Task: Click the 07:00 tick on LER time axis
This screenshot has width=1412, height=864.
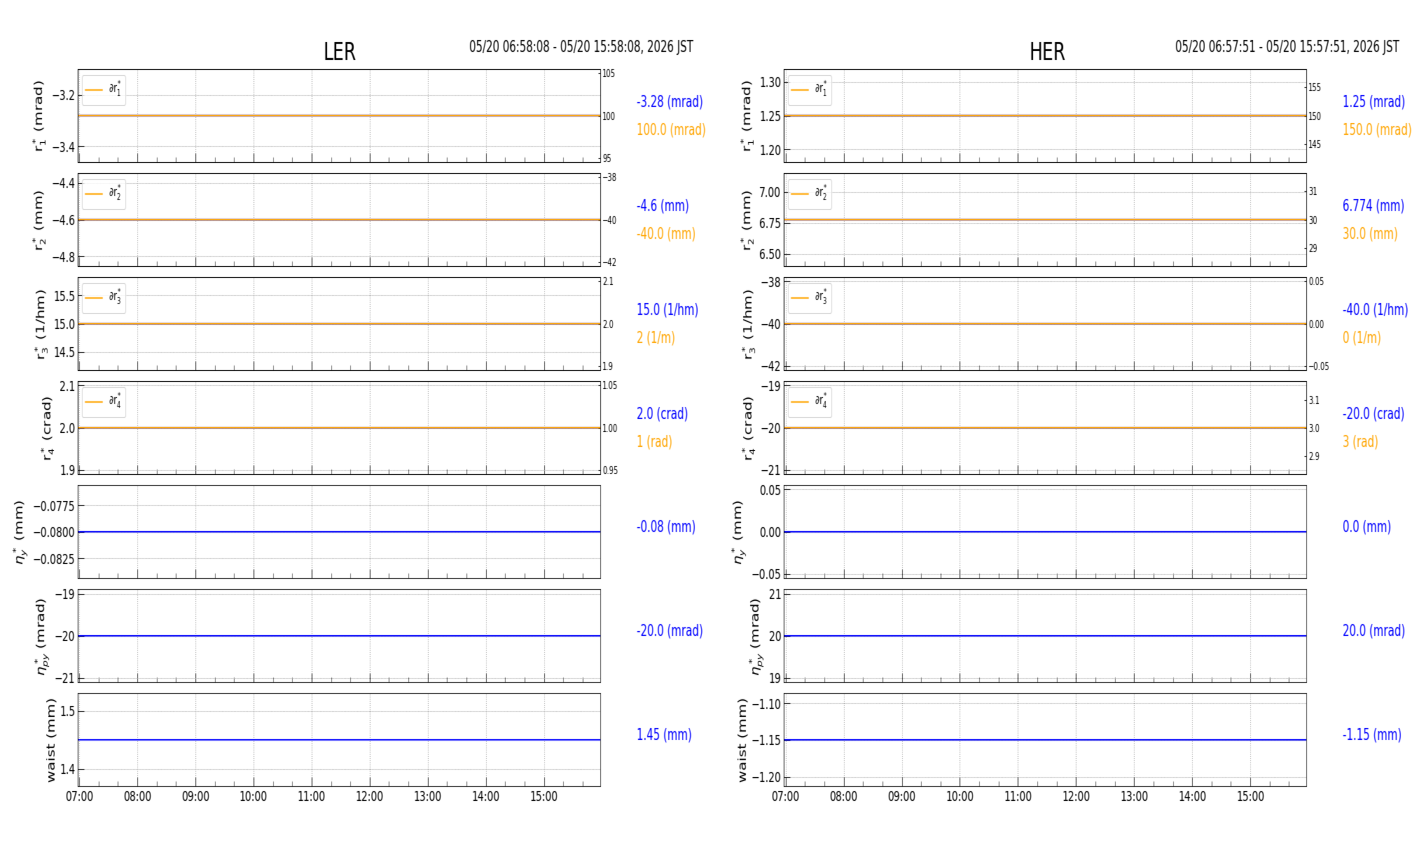Action: (x=79, y=797)
